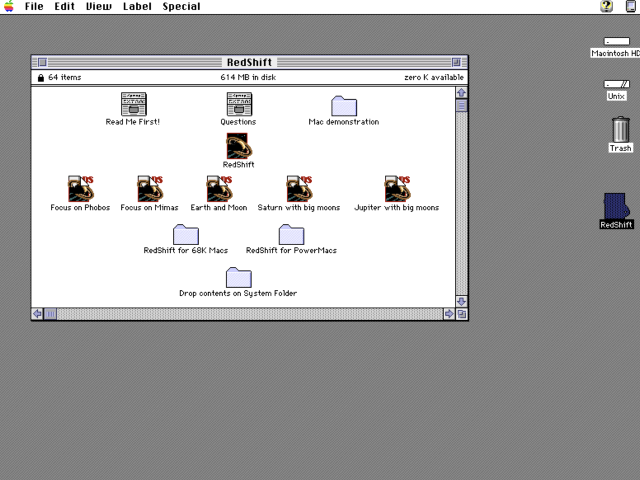The height and width of the screenshot is (480, 640).
Task: Open the Read Me First! document icon
Action: click(133, 104)
